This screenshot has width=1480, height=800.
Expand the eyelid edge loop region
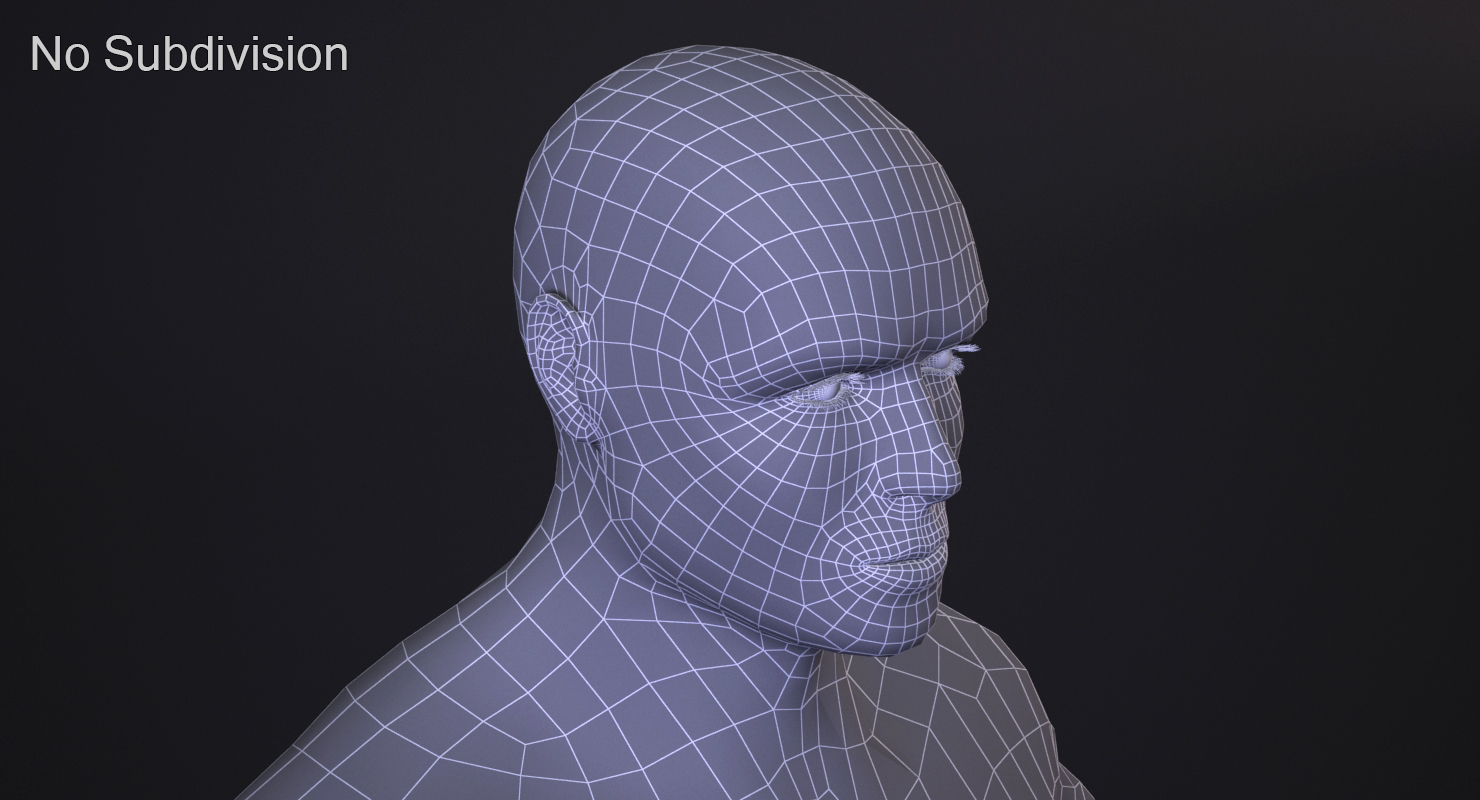click(x=830, y=390)
